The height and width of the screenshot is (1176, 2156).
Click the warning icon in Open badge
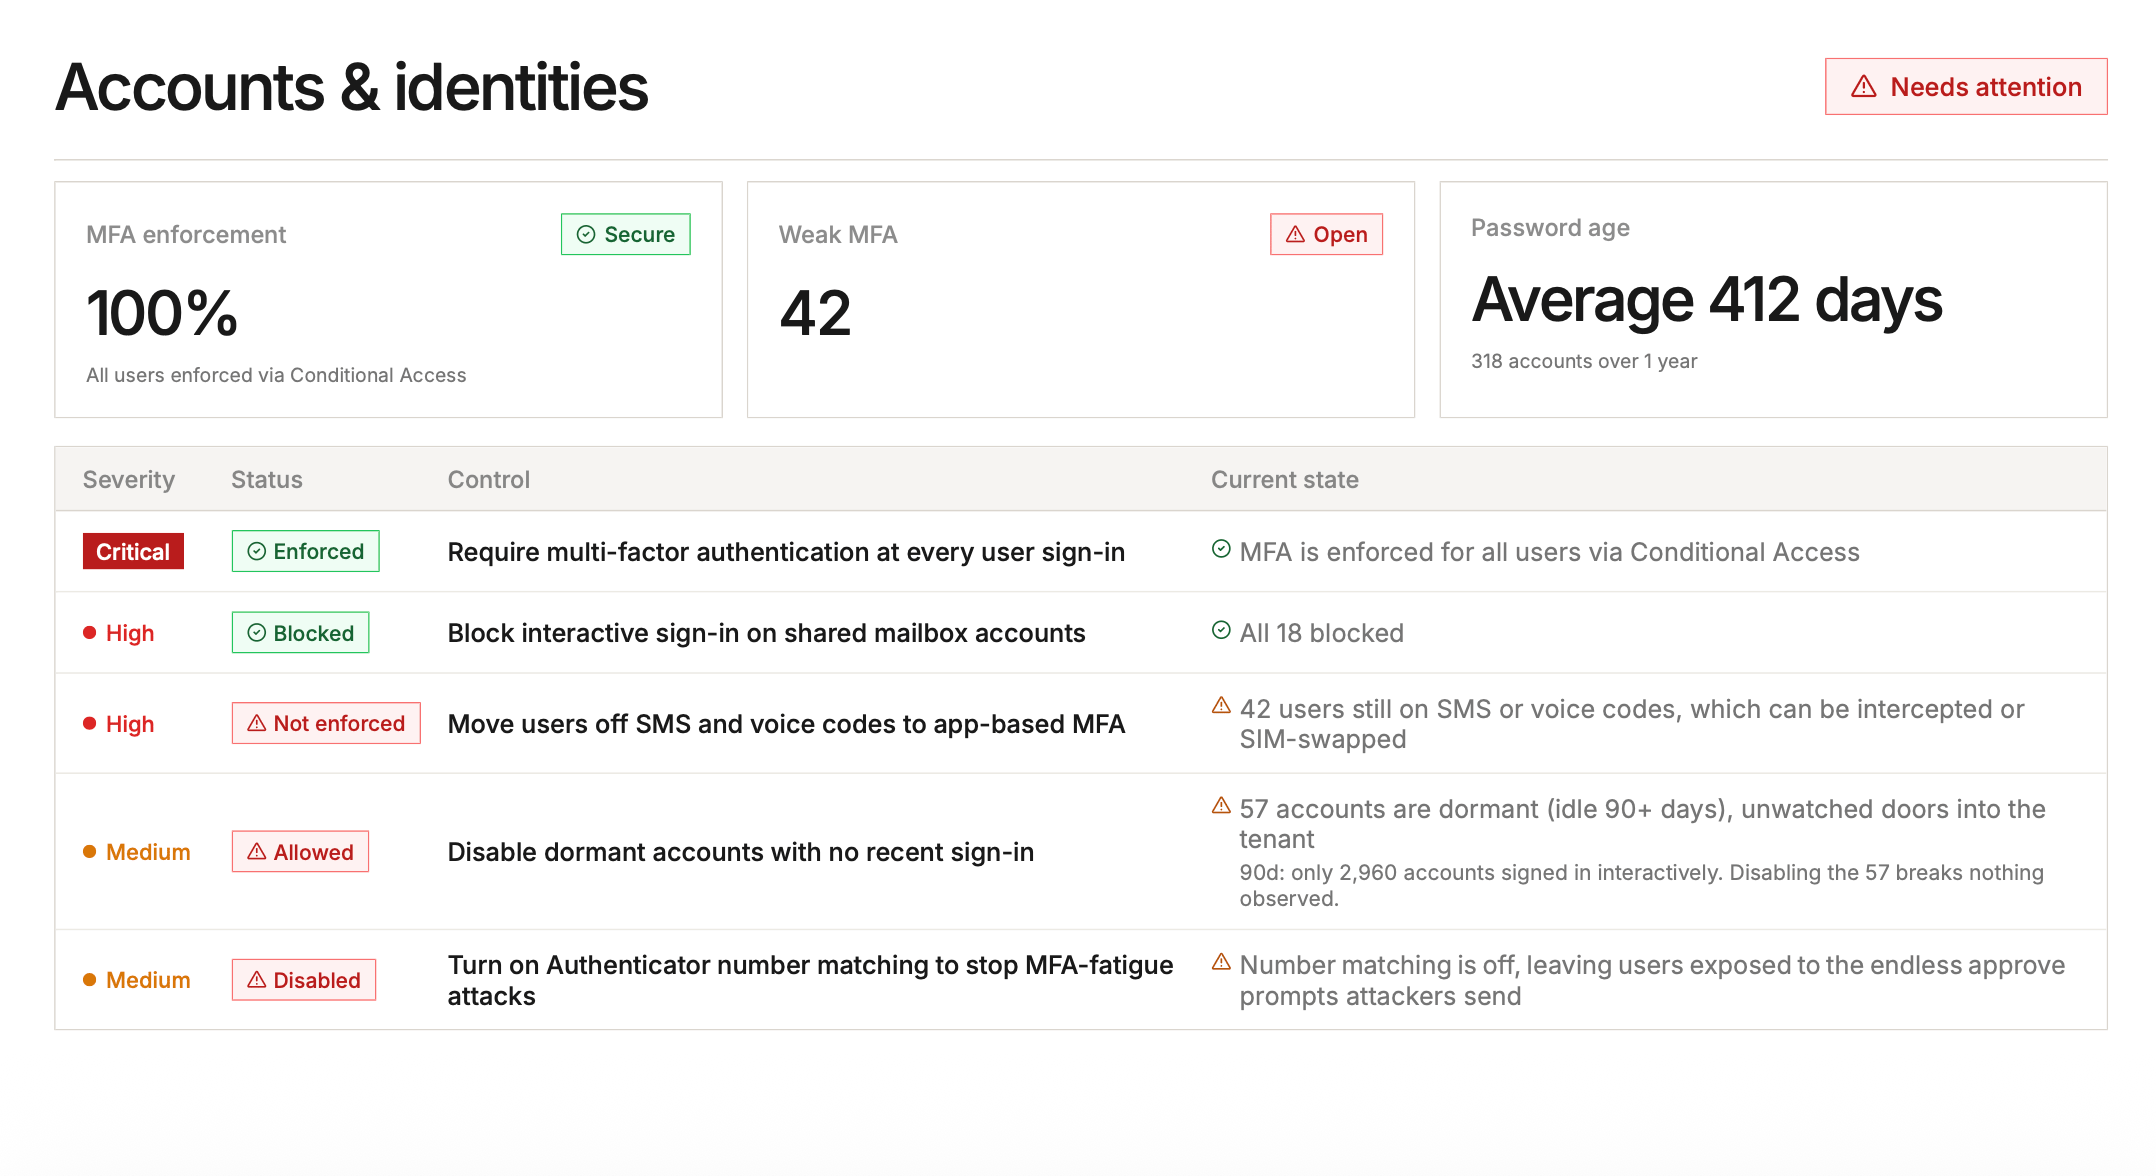point(1295,234)
